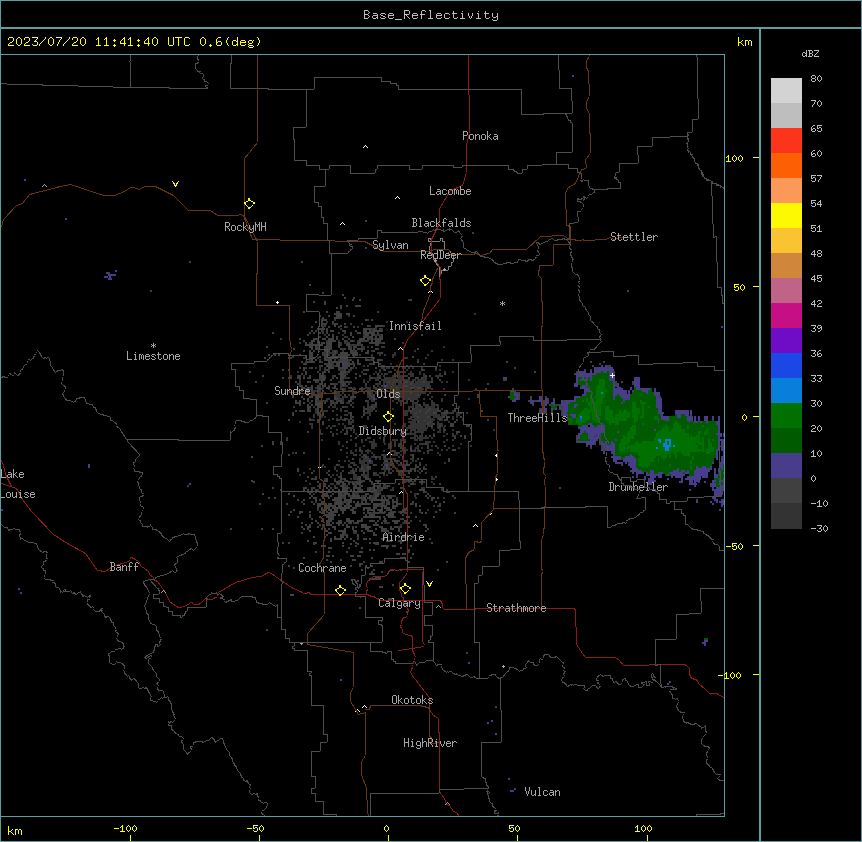
Task: Click the yellow marker south of Cochrane
Action: point(340,590)
